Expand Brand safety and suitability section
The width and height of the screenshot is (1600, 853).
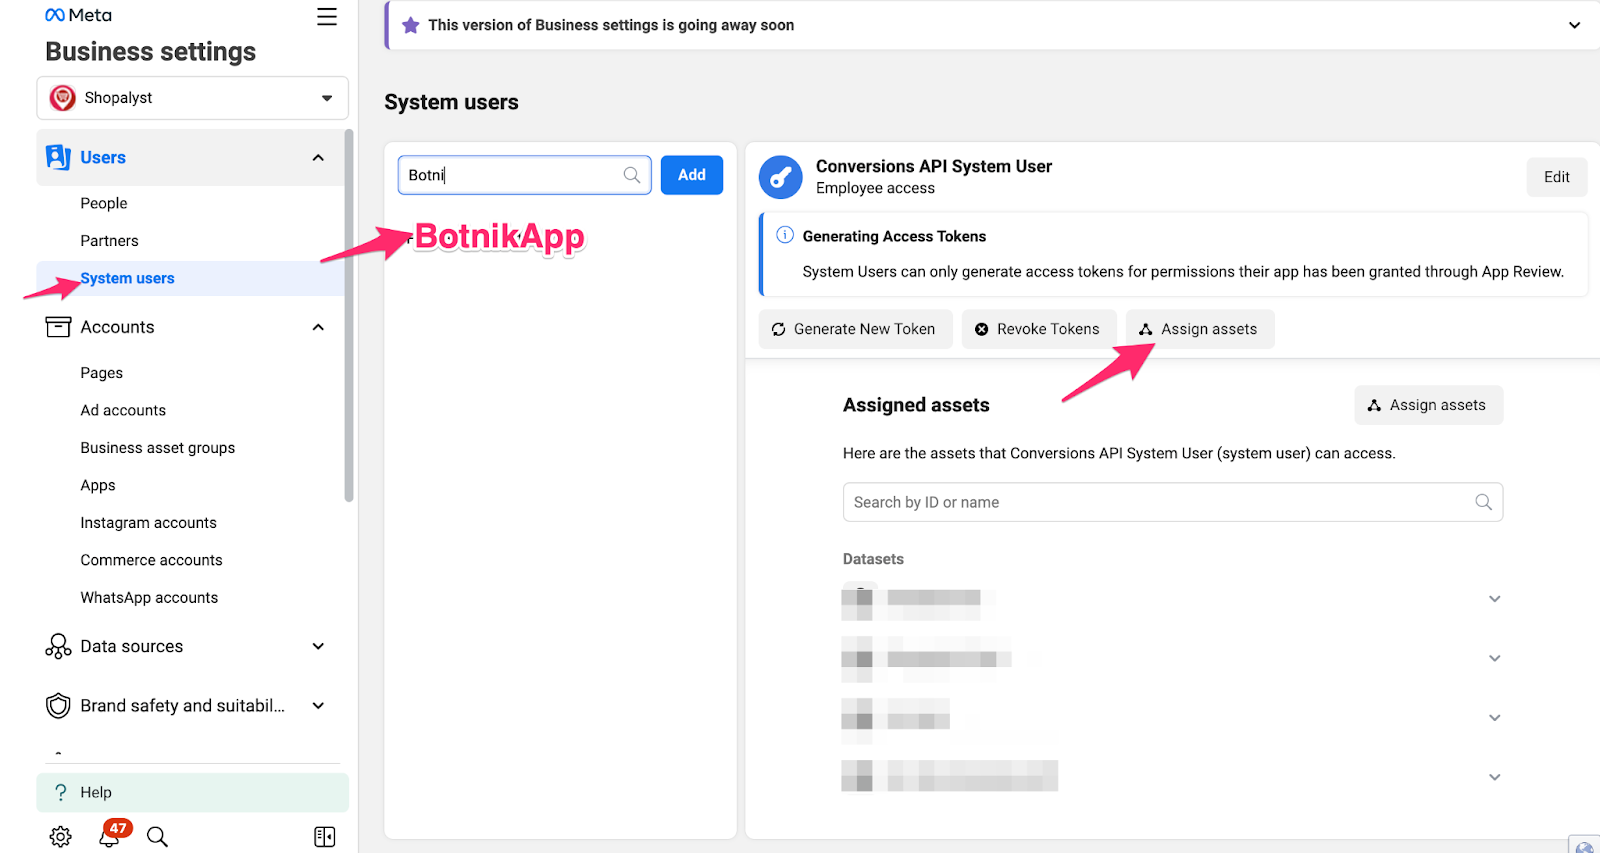click(x=318, y=706)
